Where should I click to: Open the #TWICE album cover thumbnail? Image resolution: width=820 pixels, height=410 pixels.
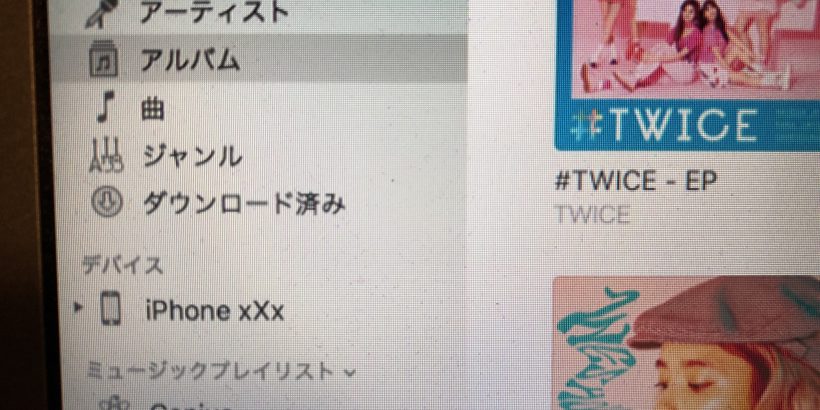[687, 74]
